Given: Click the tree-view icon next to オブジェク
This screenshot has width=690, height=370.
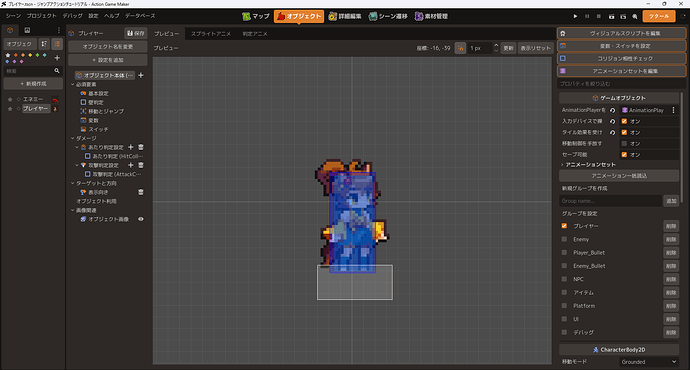Looking at the screenshot, I should point(44,44).
